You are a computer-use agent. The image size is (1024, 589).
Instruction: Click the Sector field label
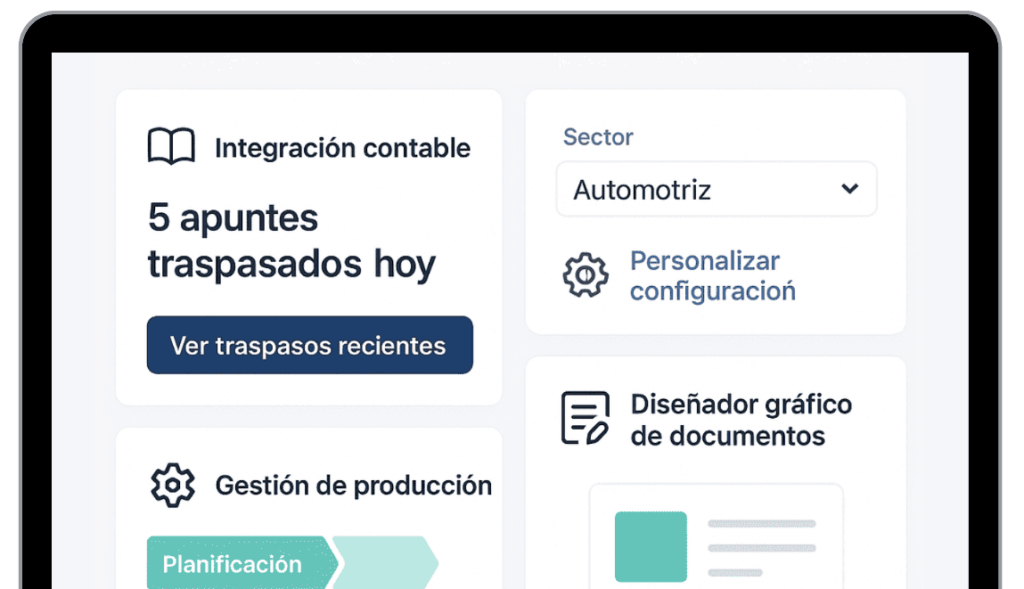tap(598, 137)
